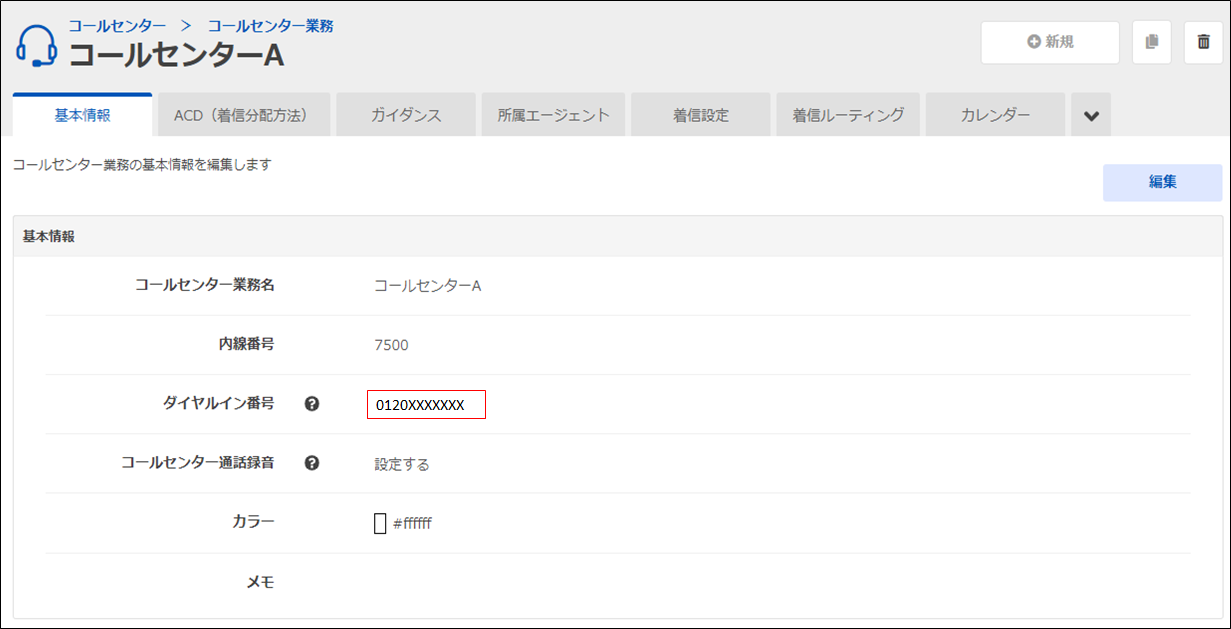Viewport: 1231px width, 629px height.
Task: Click the white #ffffff color swatch
Action: (x=380, y=523)
